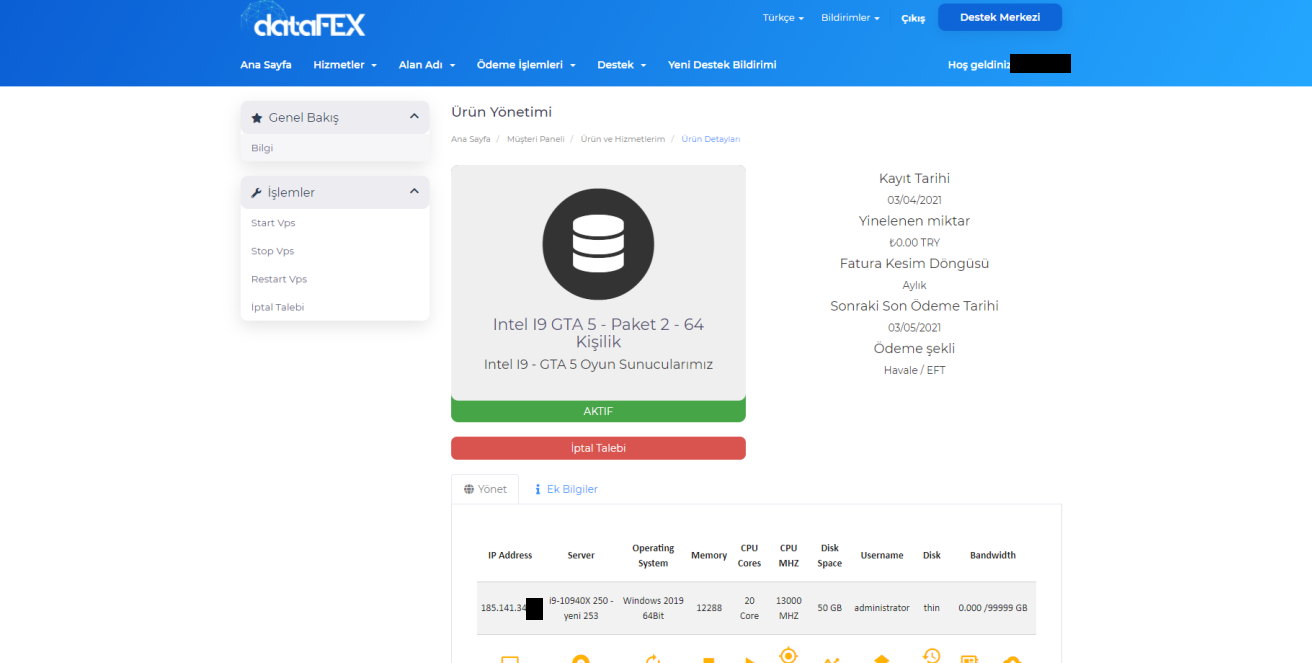Click İptal Talebi in sidebar

277,307
